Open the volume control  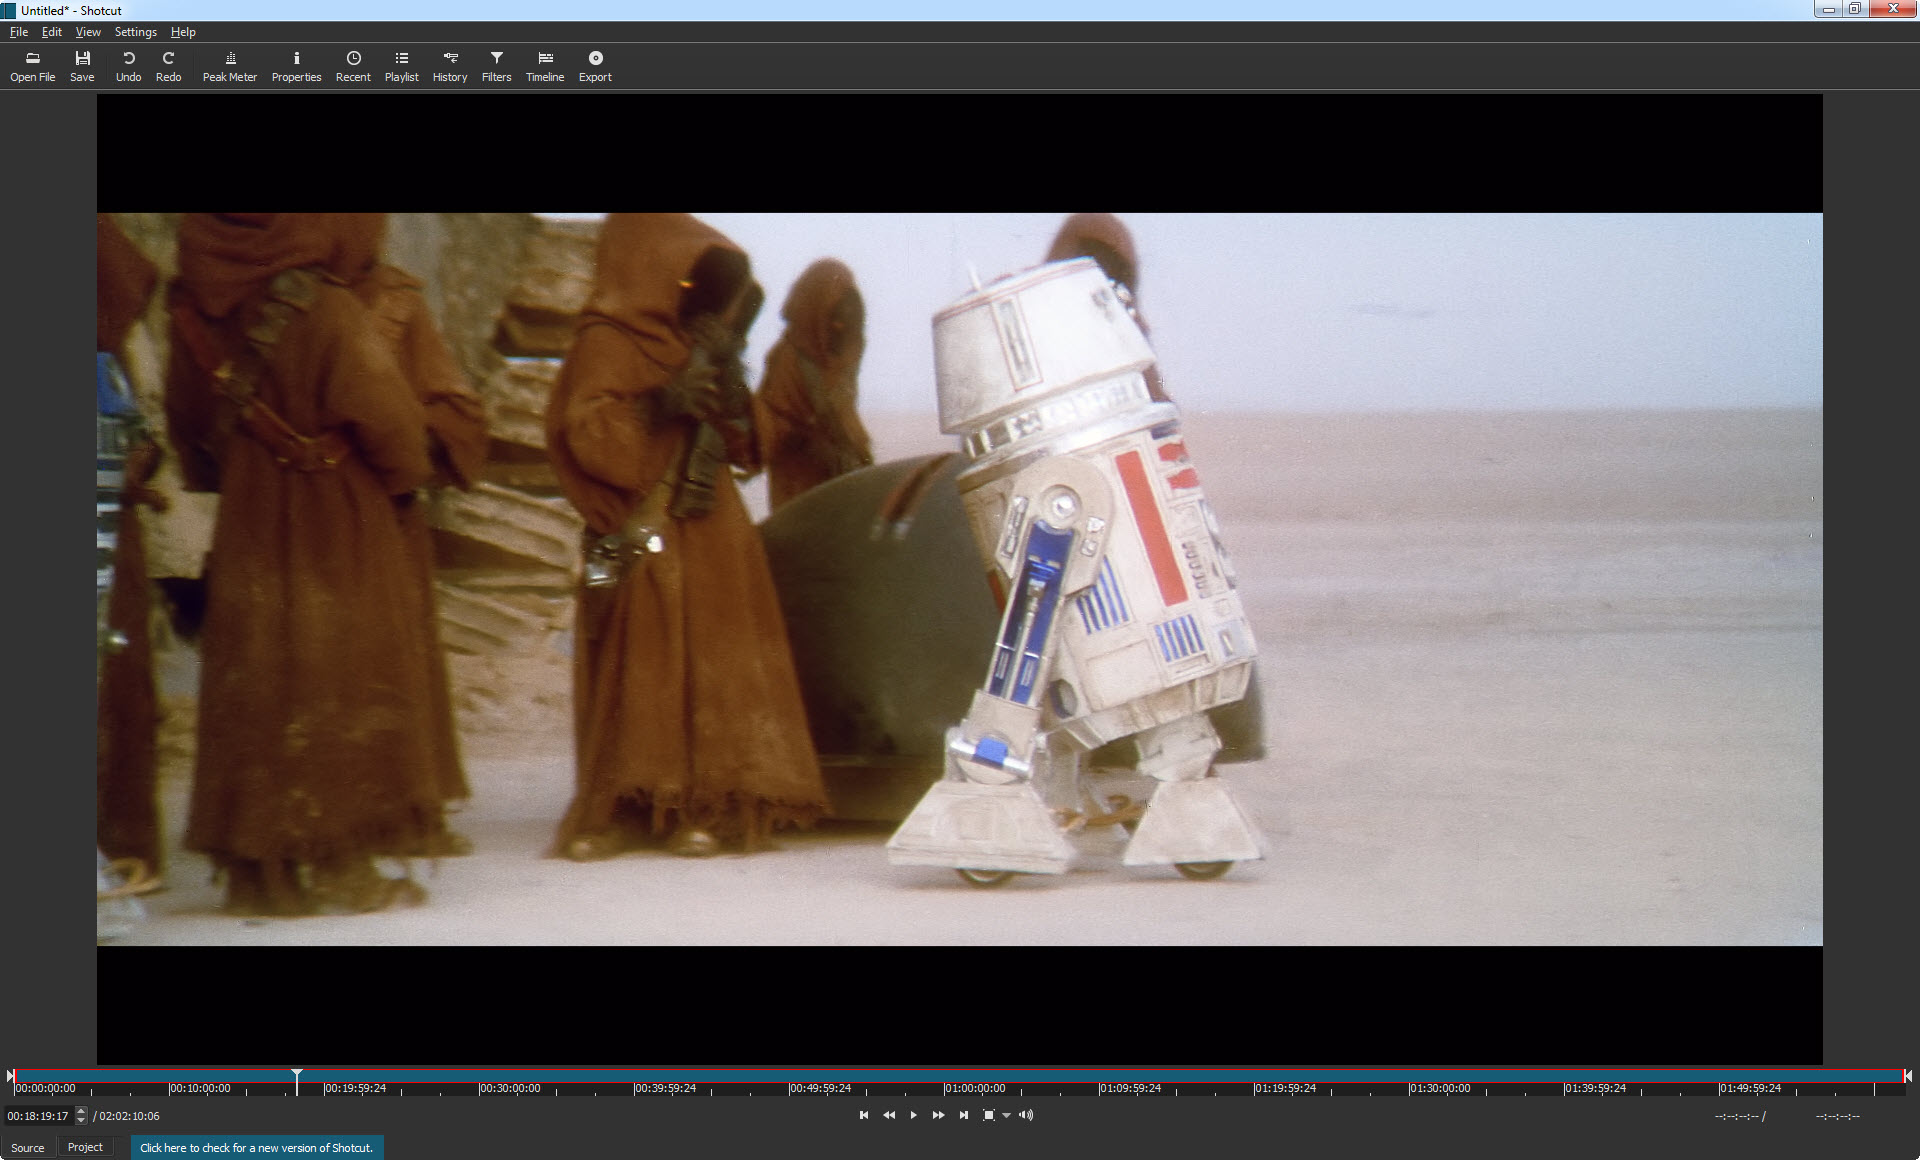tap(1026, 1115)
